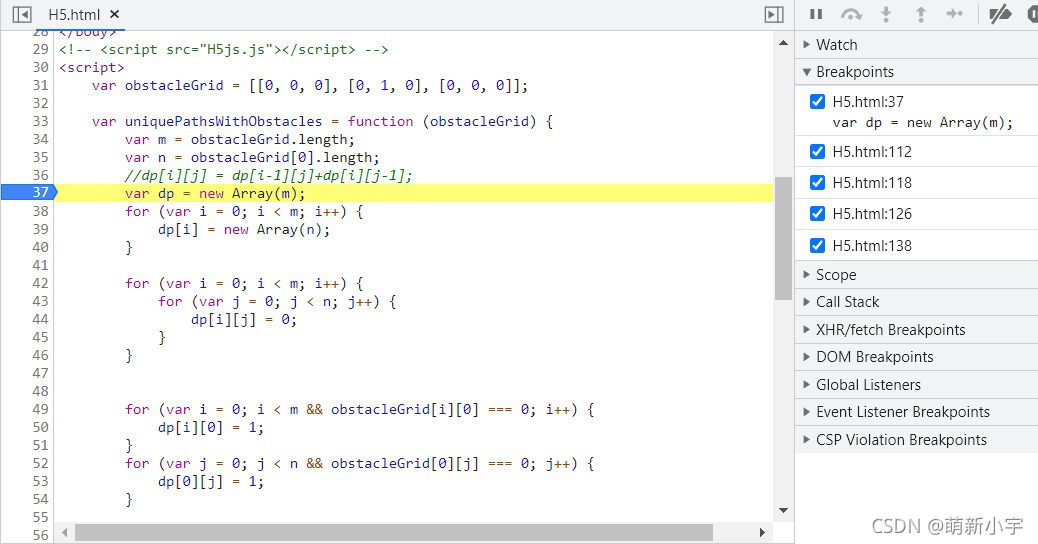The image size is (1038, 544).
Task: Deactivate all breakpoints
Action: click(x=1000, y=14)
